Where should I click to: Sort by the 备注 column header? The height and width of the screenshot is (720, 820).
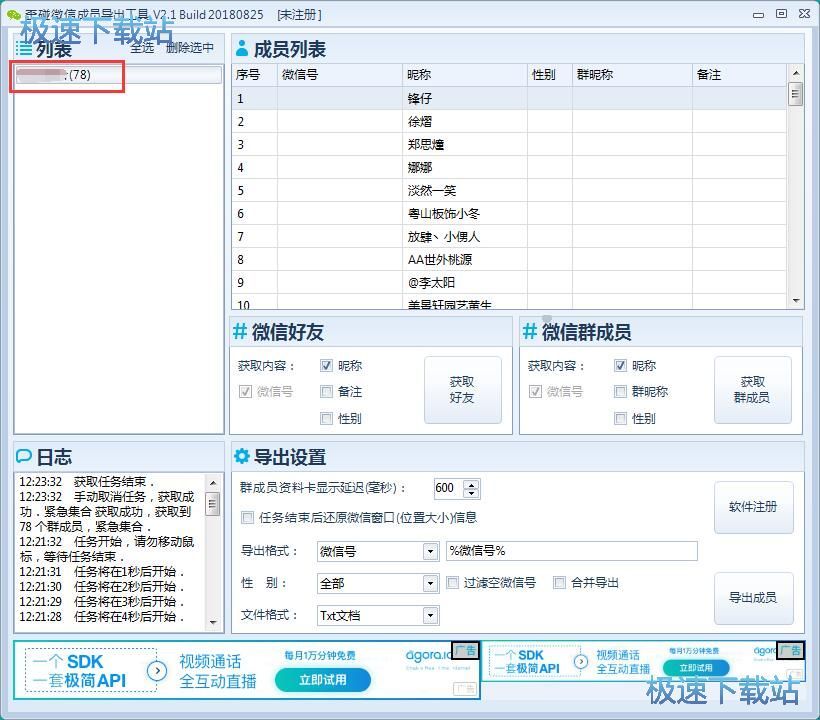click(x=739, y=75)
